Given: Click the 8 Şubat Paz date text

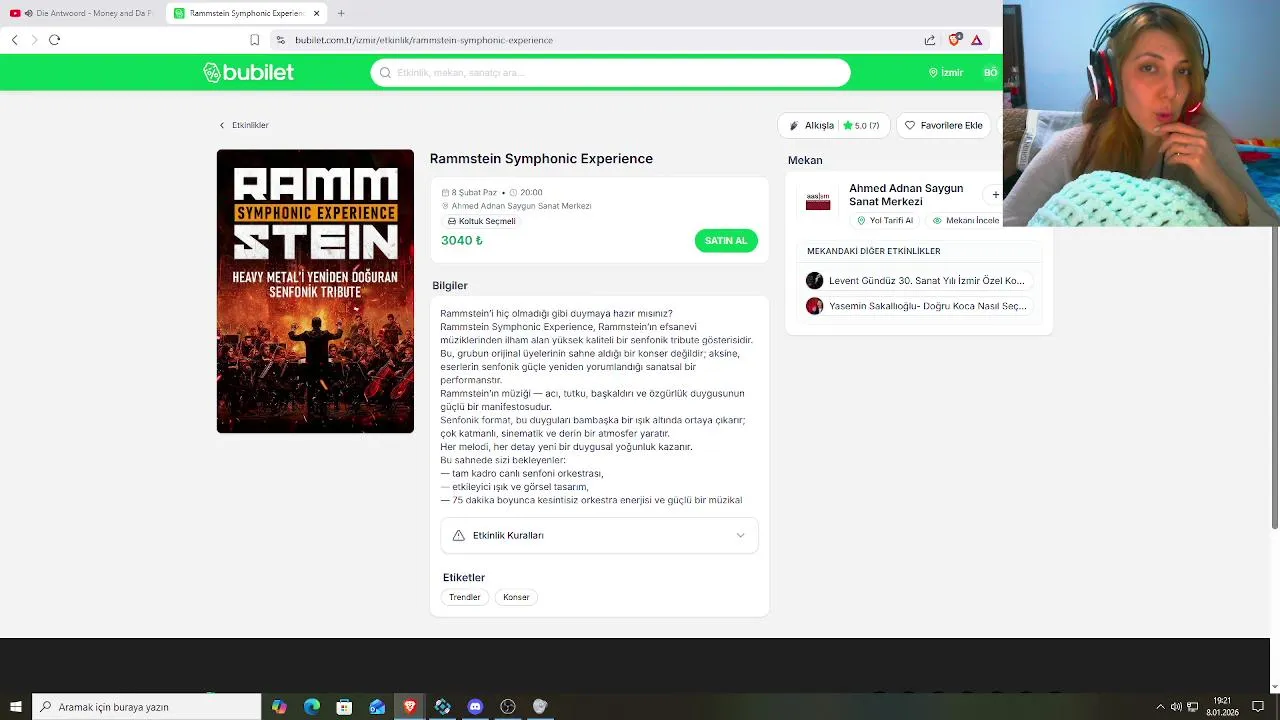Looking at the screenshot, I should point(474,192).
